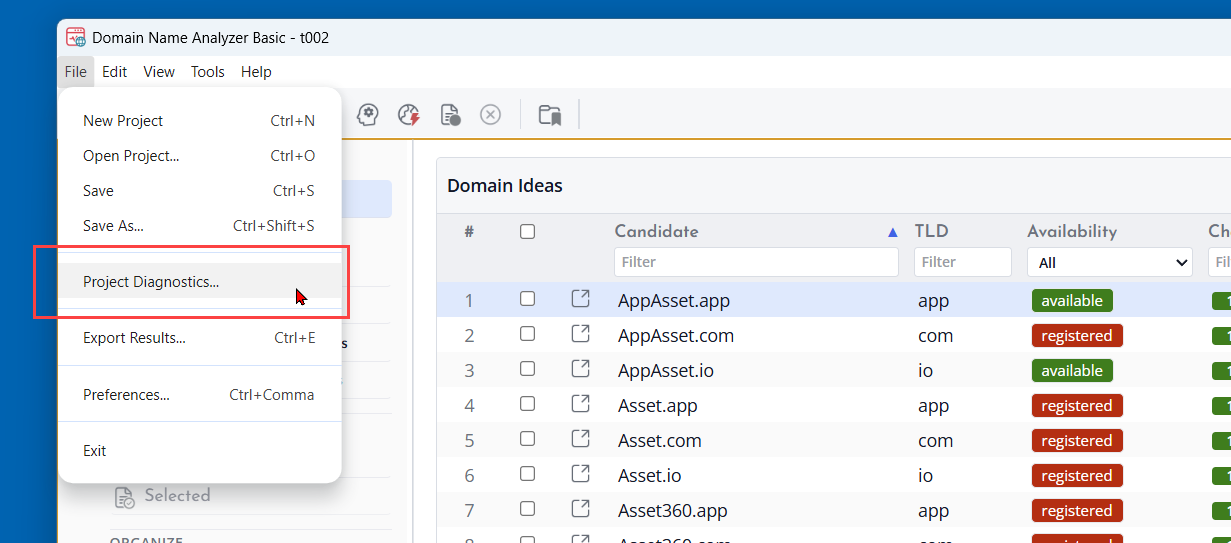
Task: Click the Asset360.app candidate cell
Action: [673, 510]
